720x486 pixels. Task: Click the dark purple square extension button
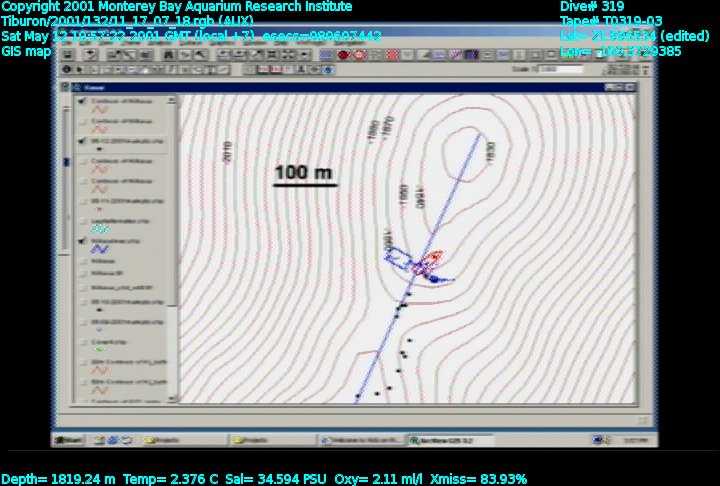pos(471,55)
